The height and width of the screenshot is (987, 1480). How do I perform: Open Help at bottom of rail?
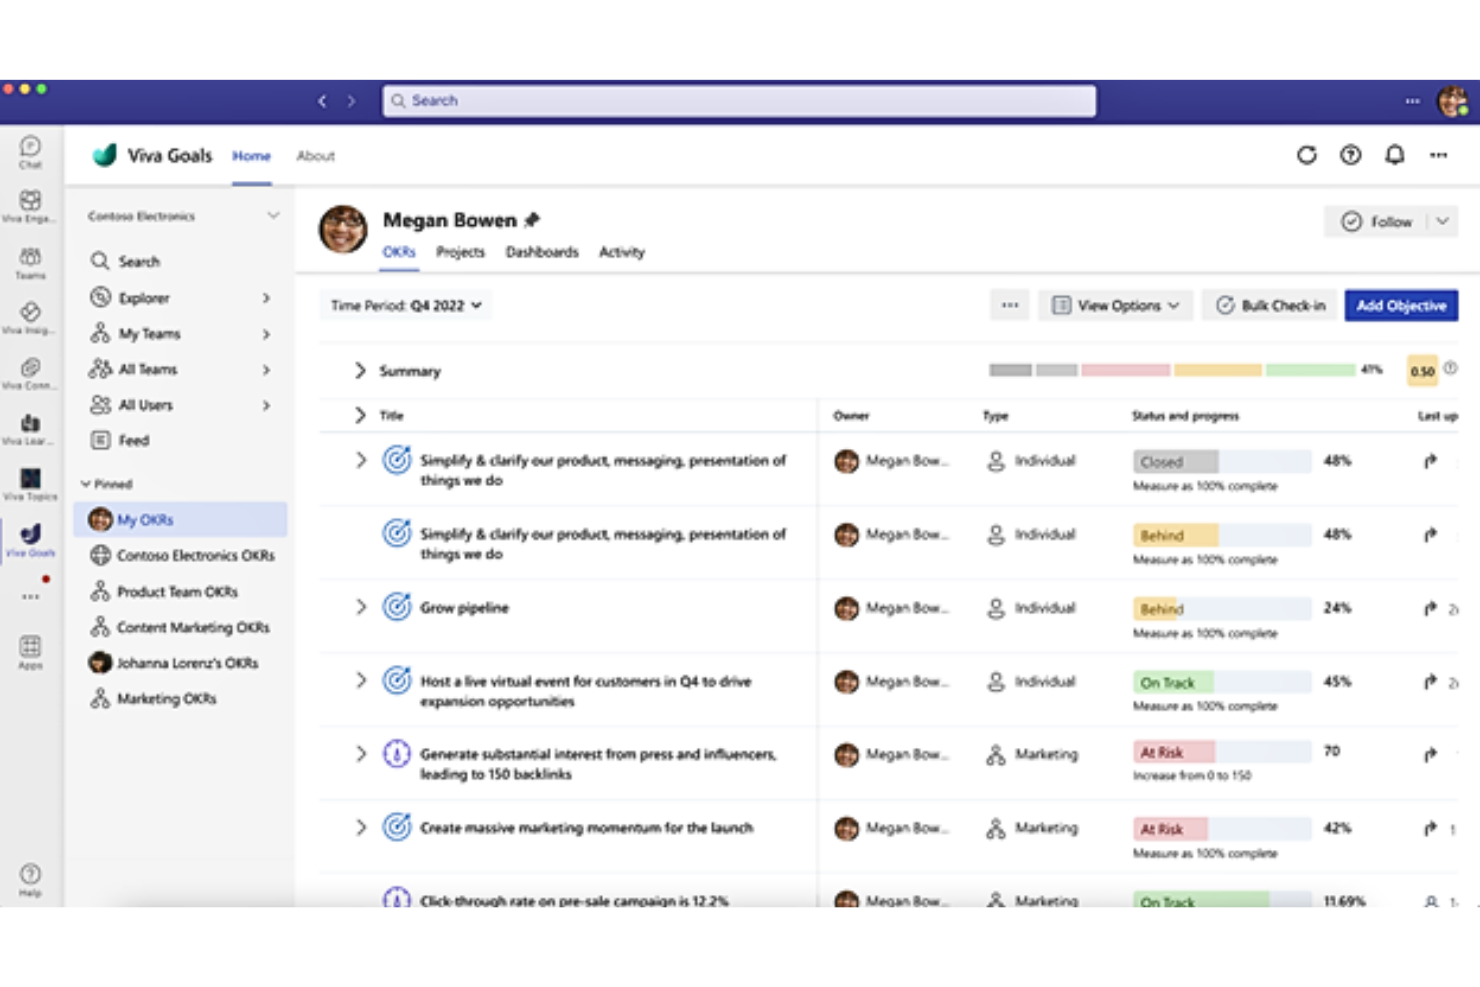(x=30, y=879)
